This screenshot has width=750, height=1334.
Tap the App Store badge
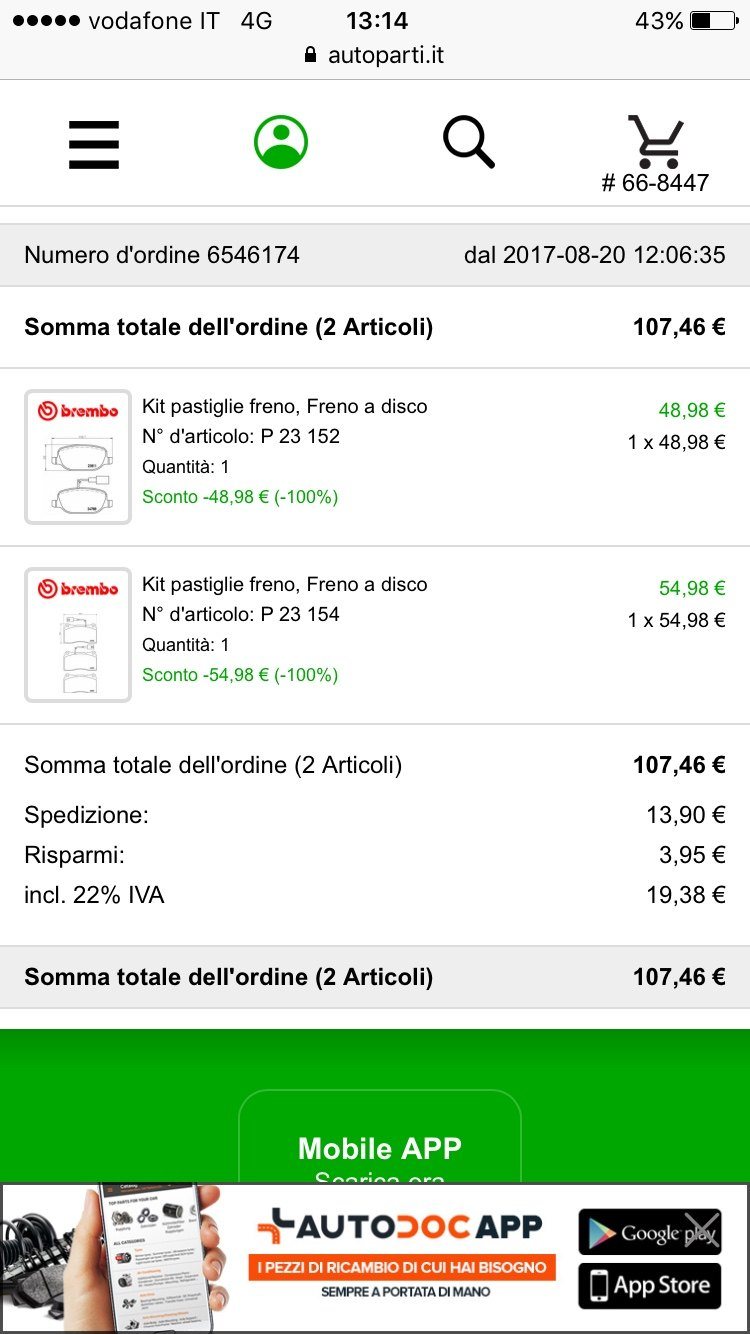pos(649,1285)
